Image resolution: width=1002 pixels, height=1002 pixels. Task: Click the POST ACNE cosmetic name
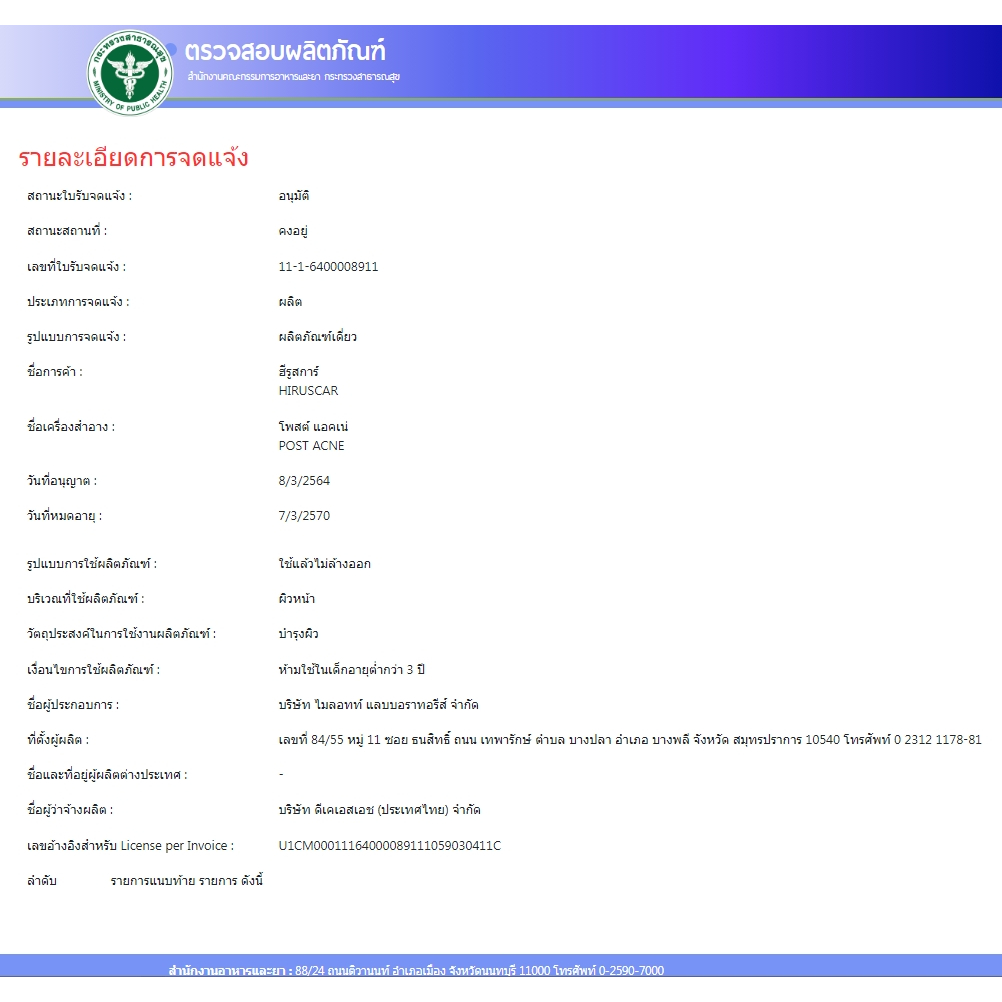click(311, 446)
